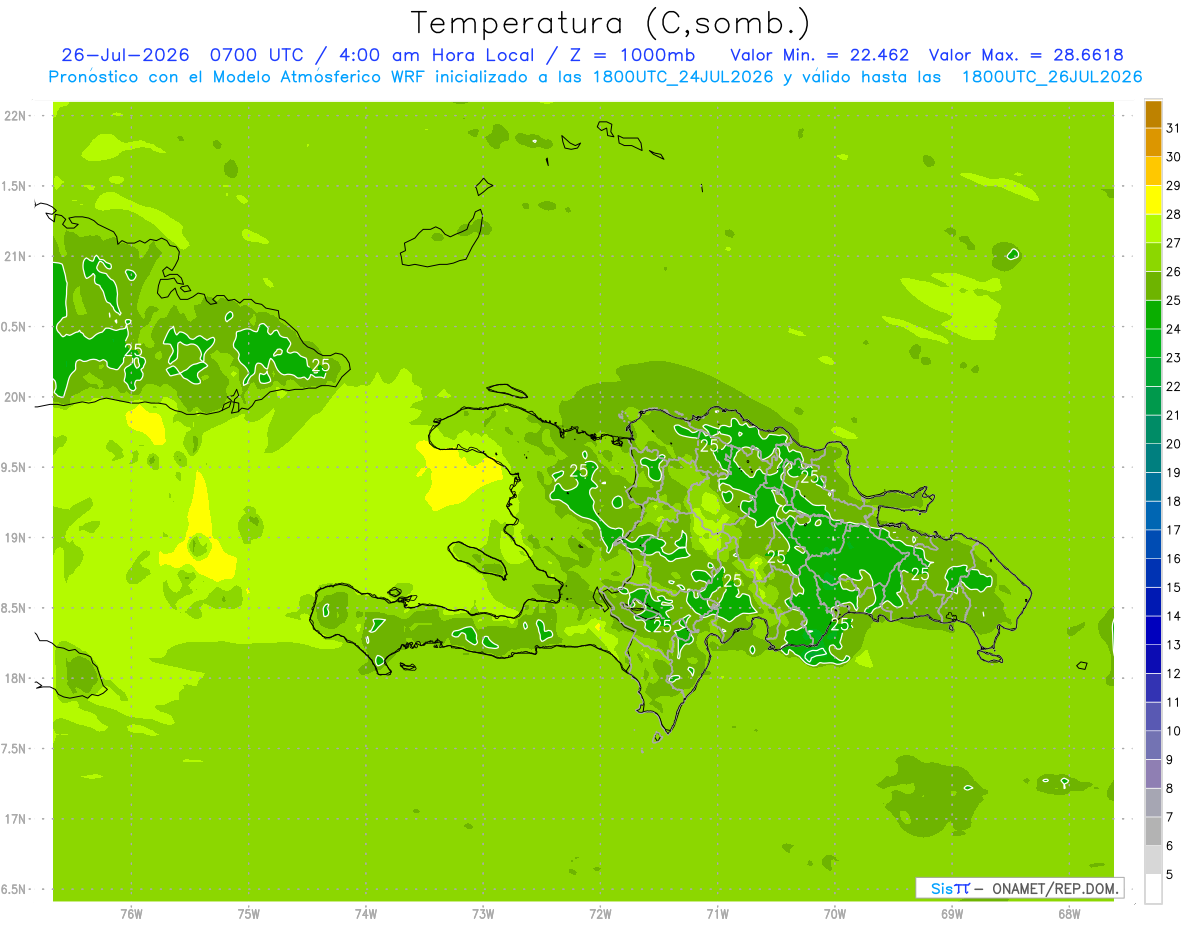Click the 25 contour label over eastern Cuba
Viewport: 1200px width, 927px height.
[x=320, y=365]
